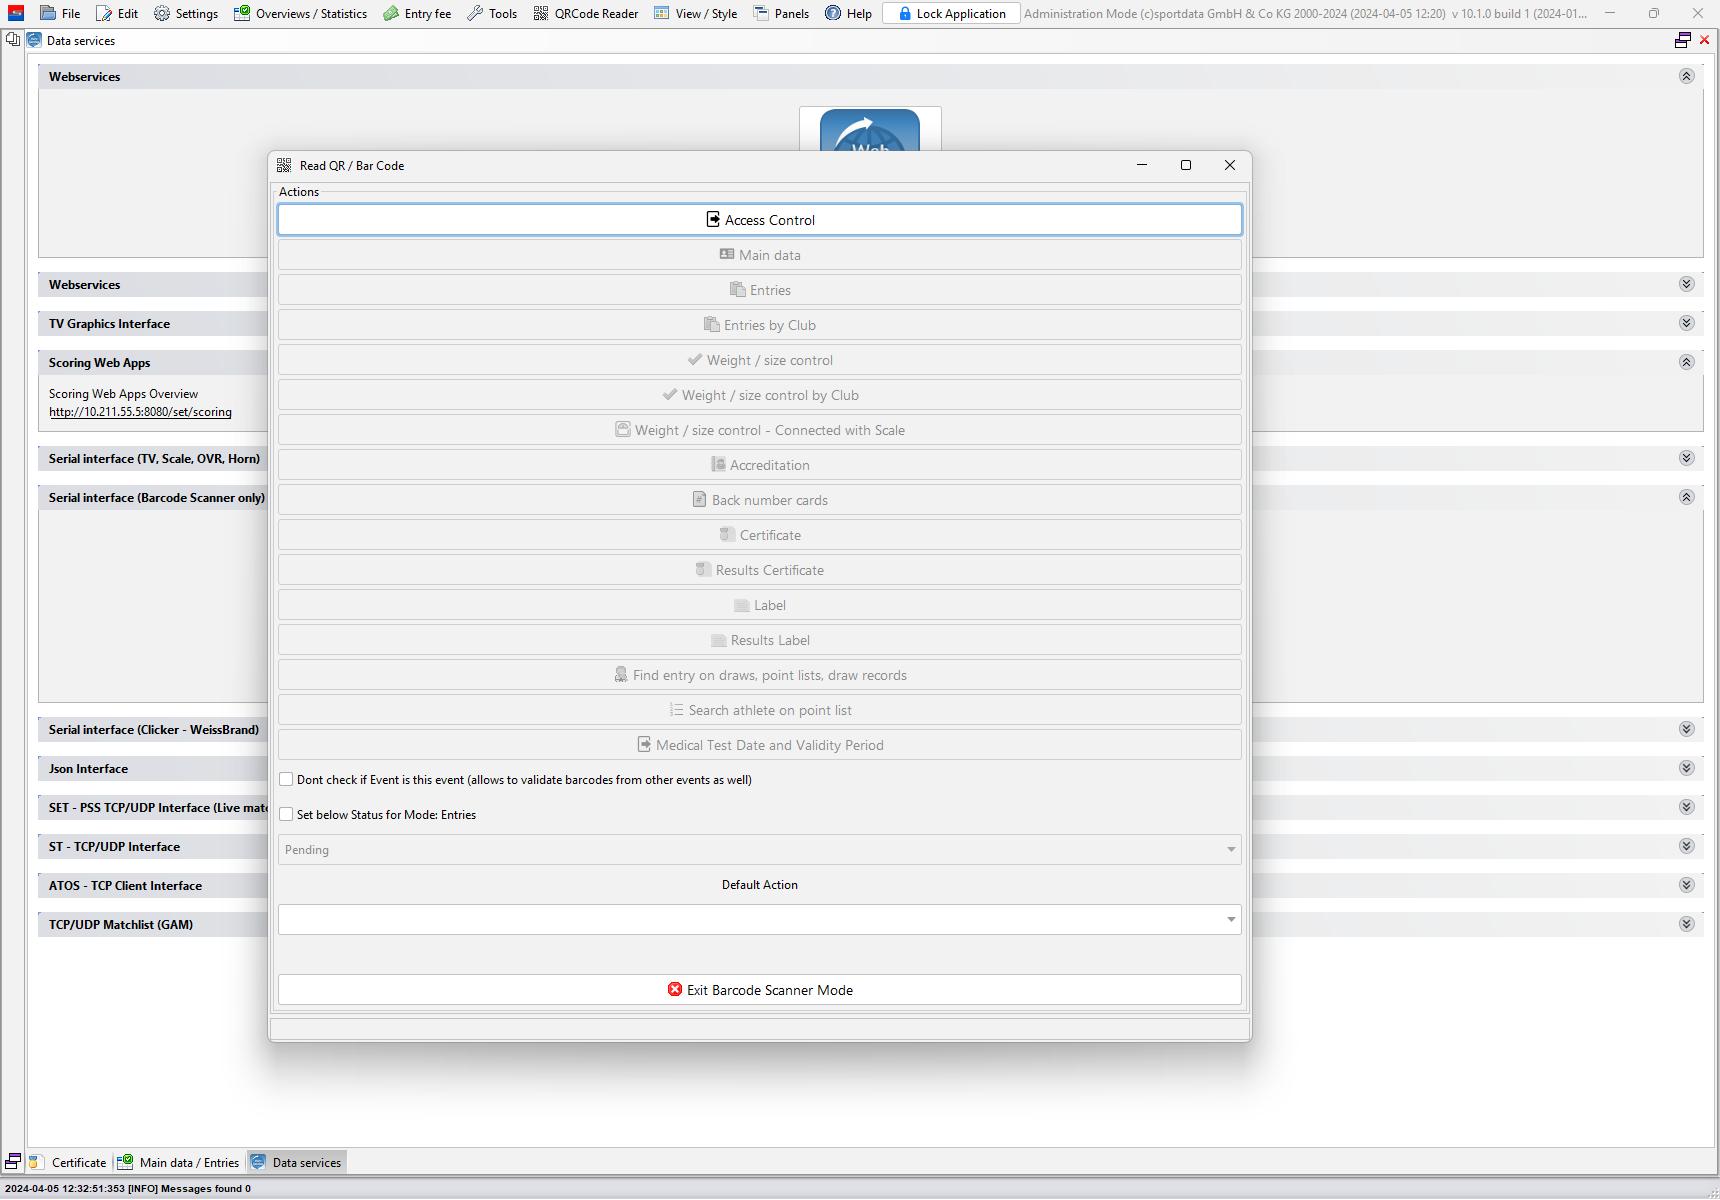Image resolution: width=1720 pixels, height=1200 pixels.
Task: Collapse the top Webservices section
Action: [1686, 76]
